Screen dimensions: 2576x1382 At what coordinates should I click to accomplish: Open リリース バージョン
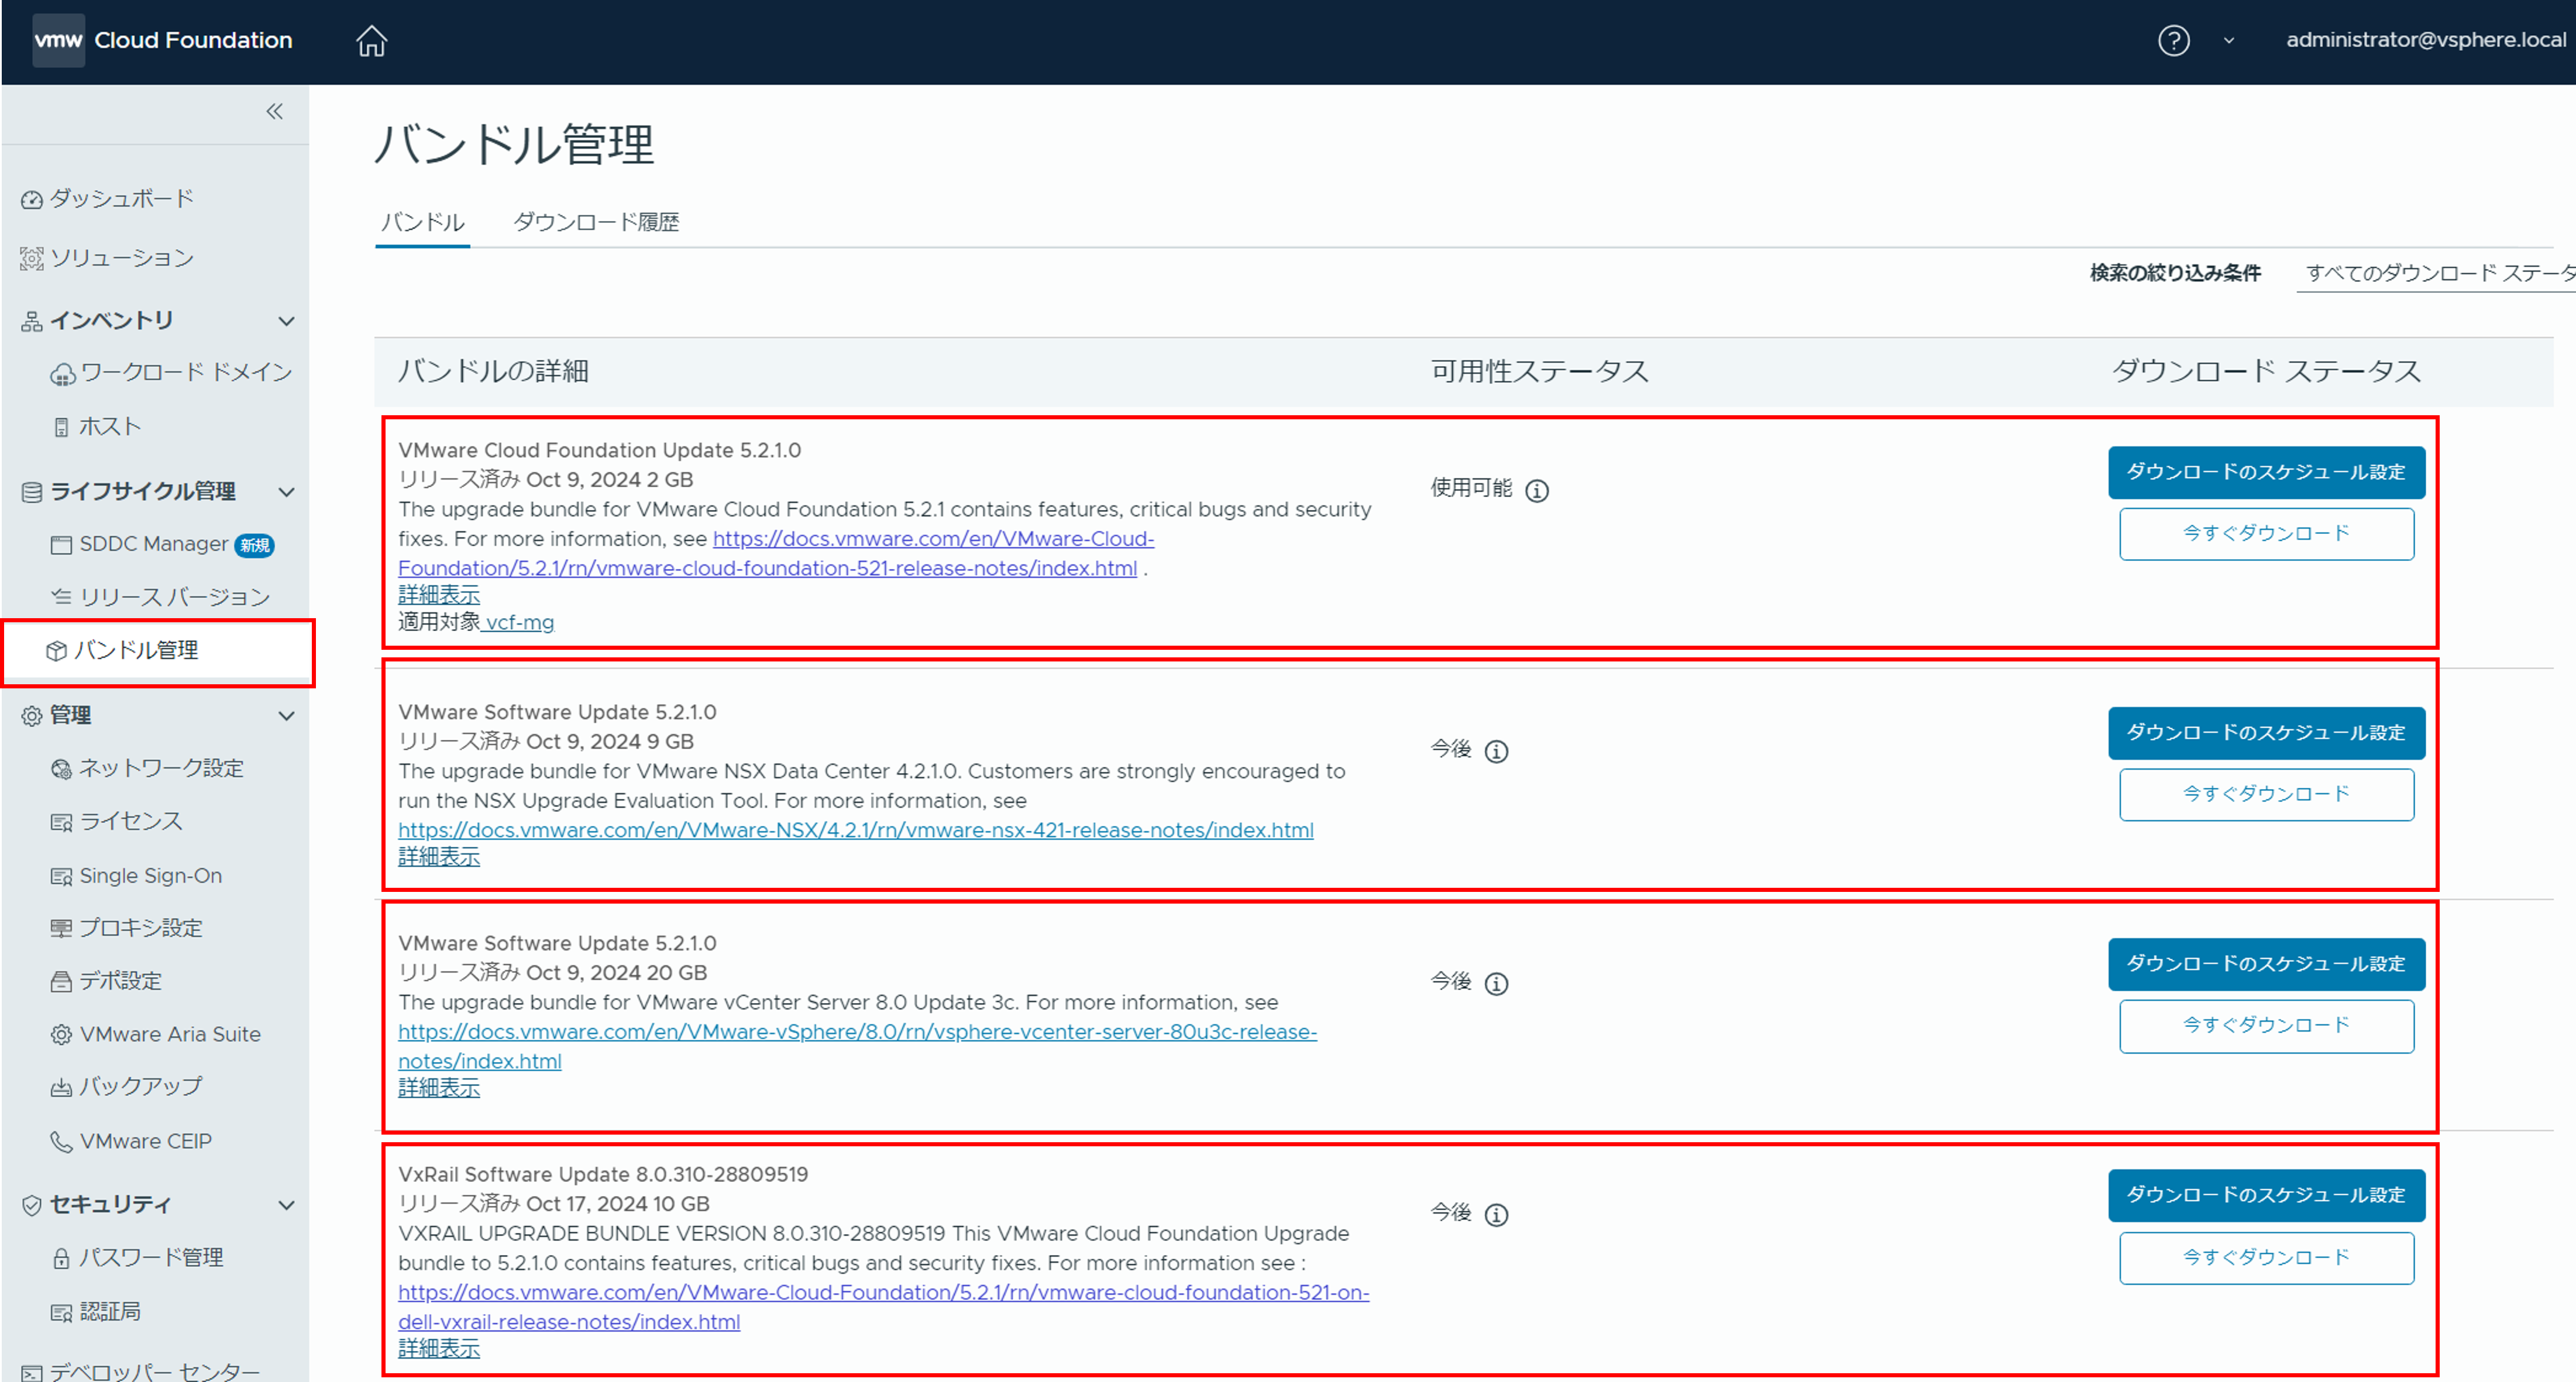175,597
